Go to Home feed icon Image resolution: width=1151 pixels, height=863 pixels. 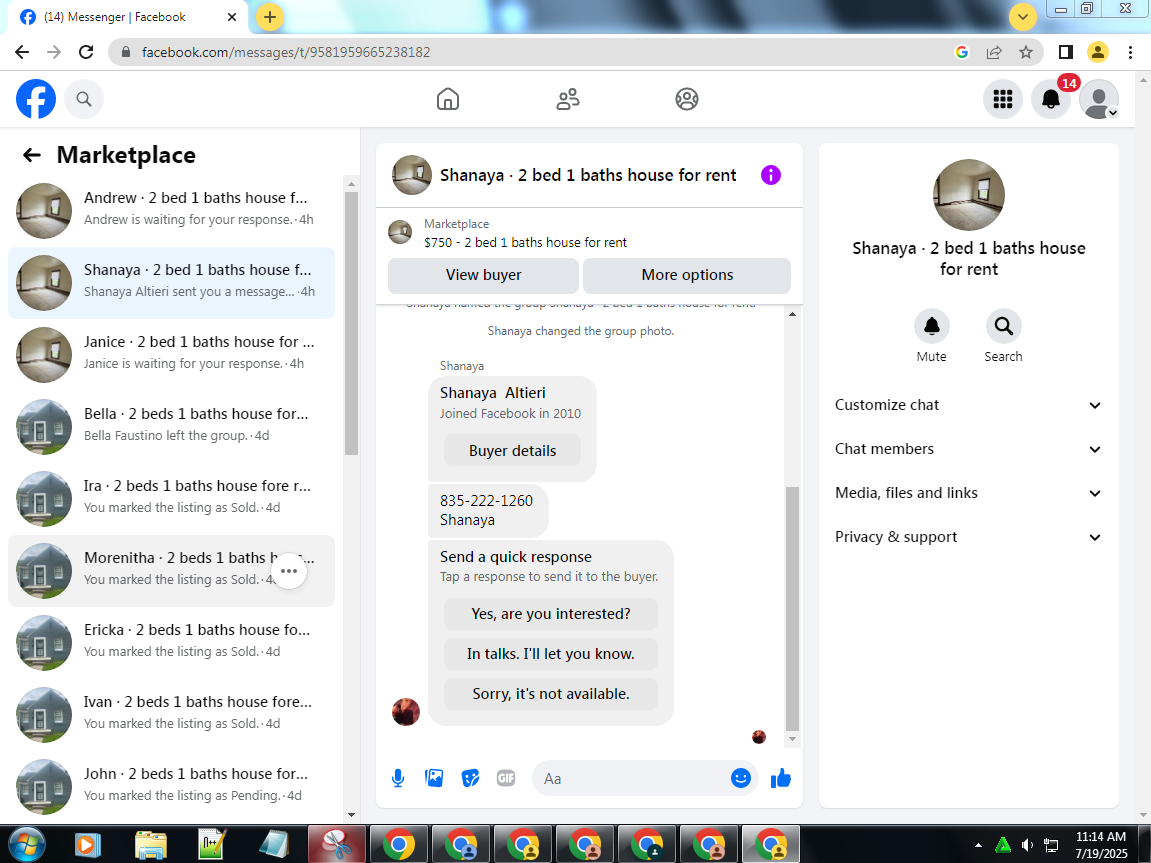448,99
